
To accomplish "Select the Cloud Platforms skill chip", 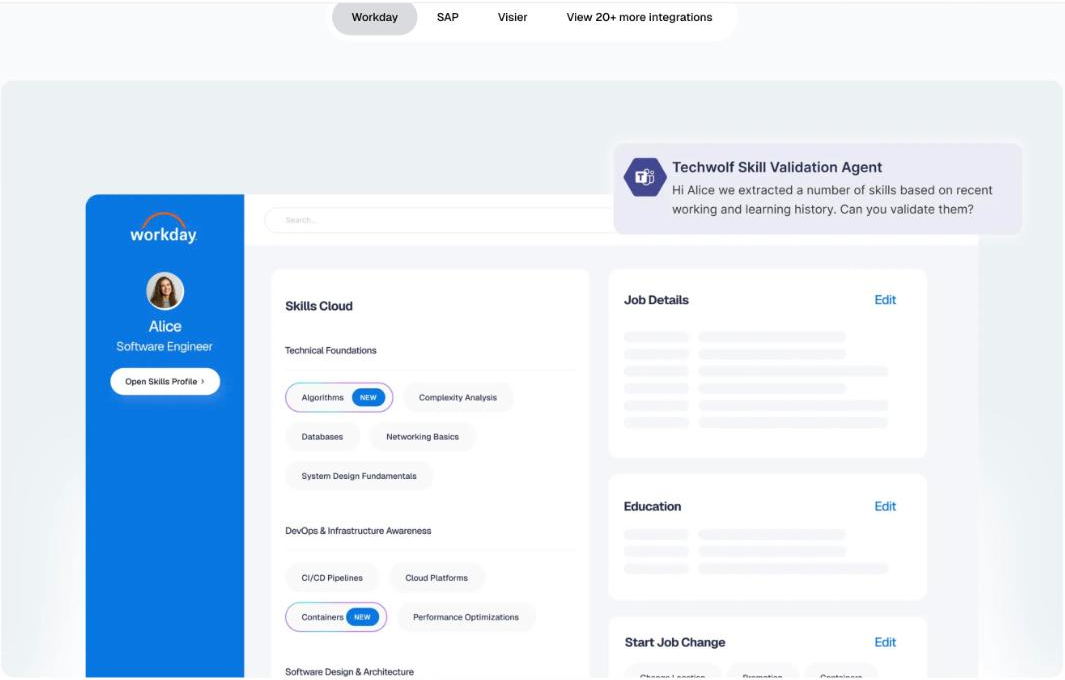I will point(437,578).
